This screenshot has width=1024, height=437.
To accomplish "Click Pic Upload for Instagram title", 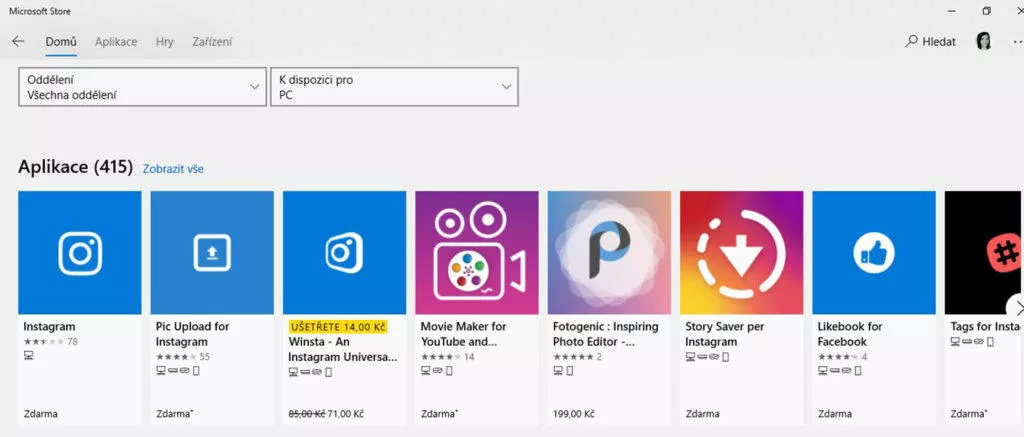I will [193, 334].
